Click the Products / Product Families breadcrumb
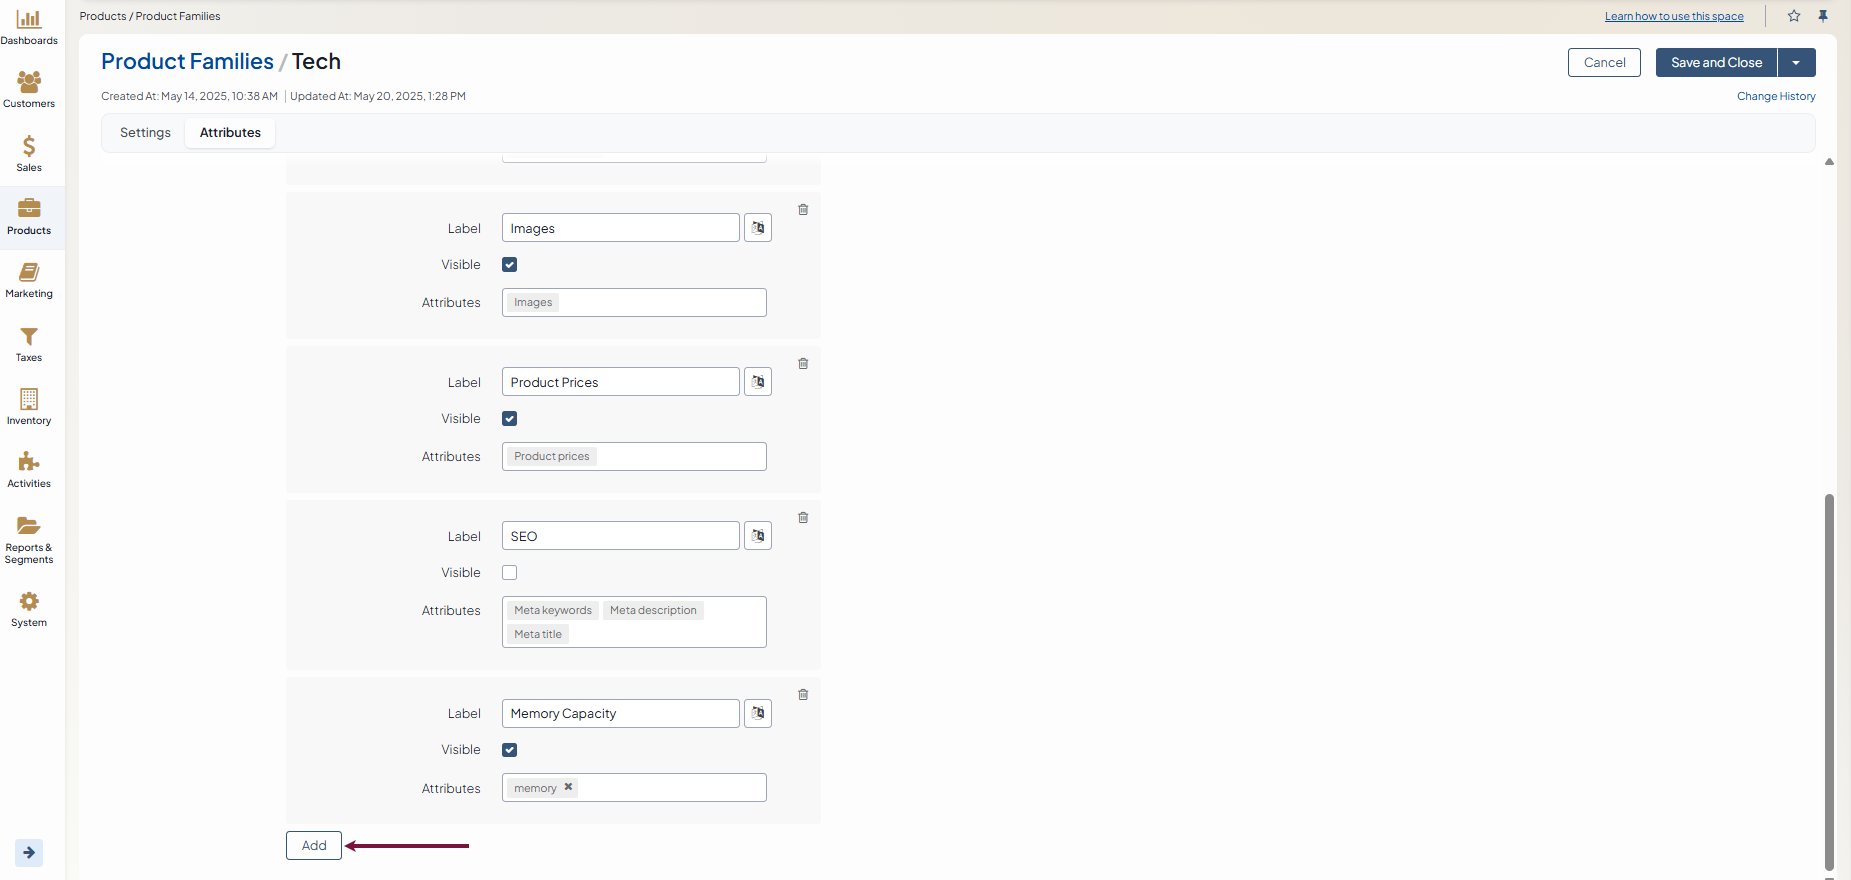The image size is (1851, 880). [150, 17]
